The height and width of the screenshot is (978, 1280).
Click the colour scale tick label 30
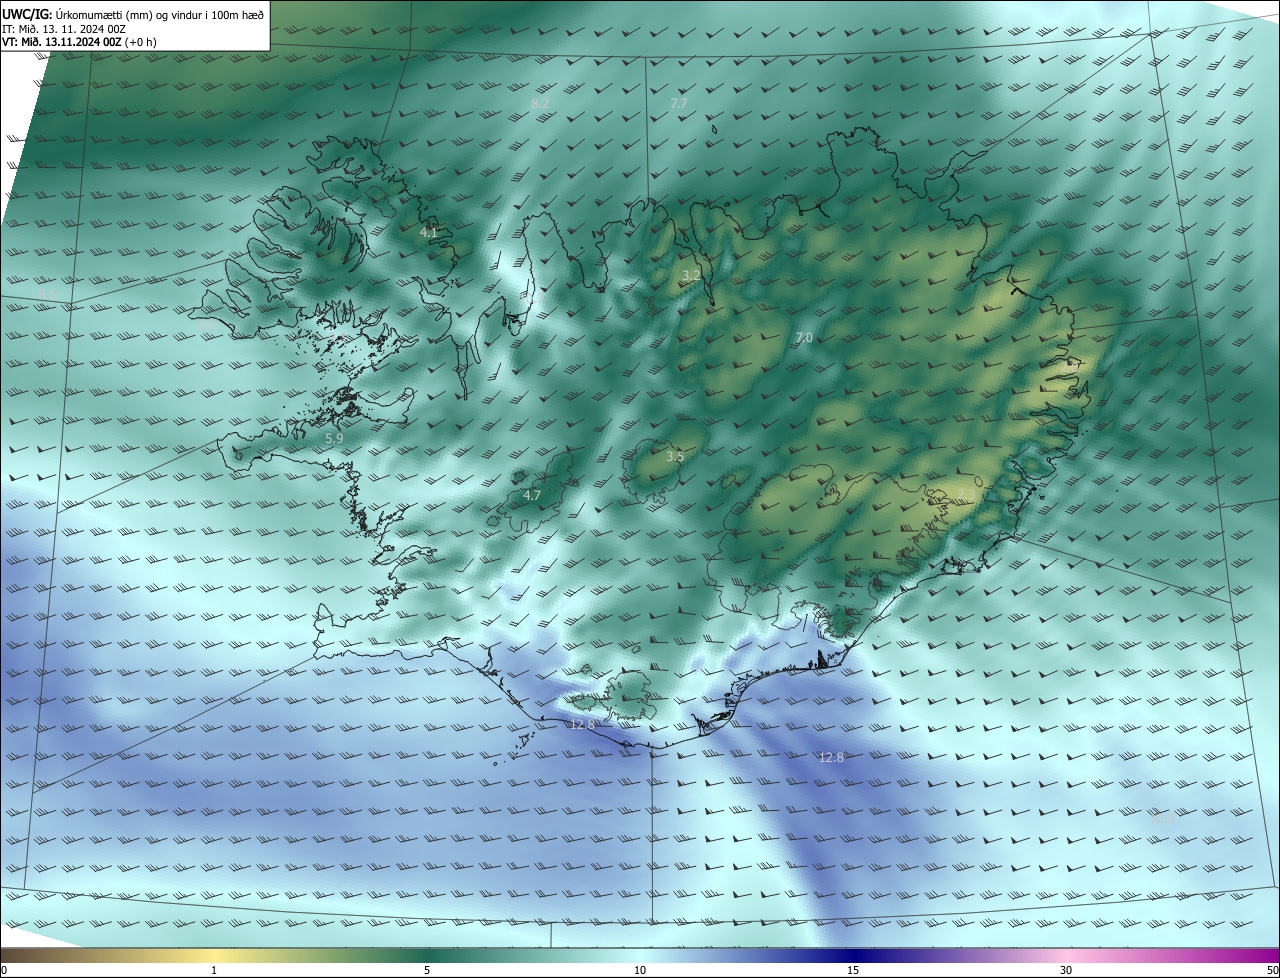pos(1066,970)
